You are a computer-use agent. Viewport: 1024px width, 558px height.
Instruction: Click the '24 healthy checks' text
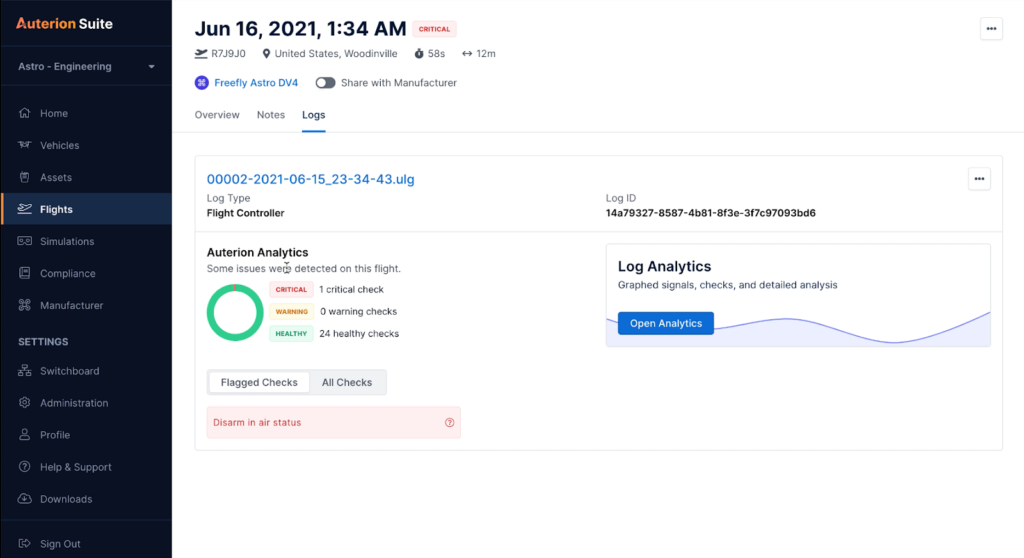pyautogui.click(x=359, y=334)
